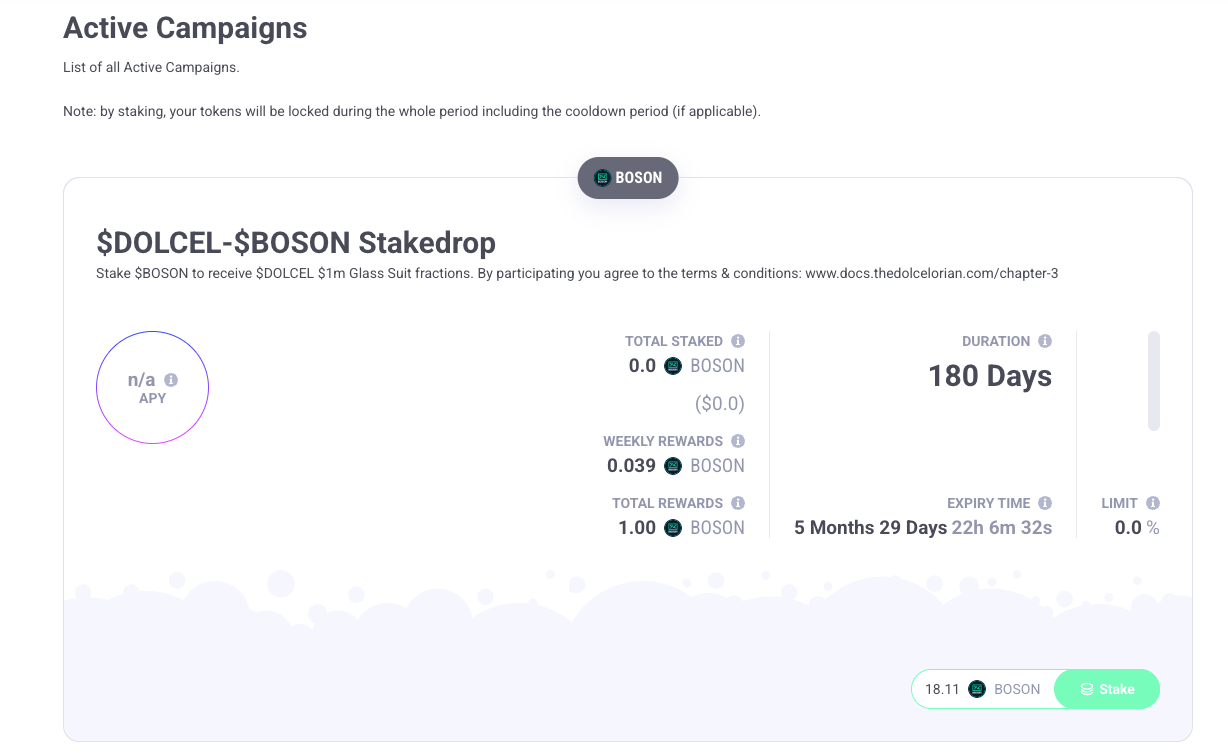Click BOSON token icon in stake amount field
Viewport: 1228px width, 754px height.
point(977,689)
